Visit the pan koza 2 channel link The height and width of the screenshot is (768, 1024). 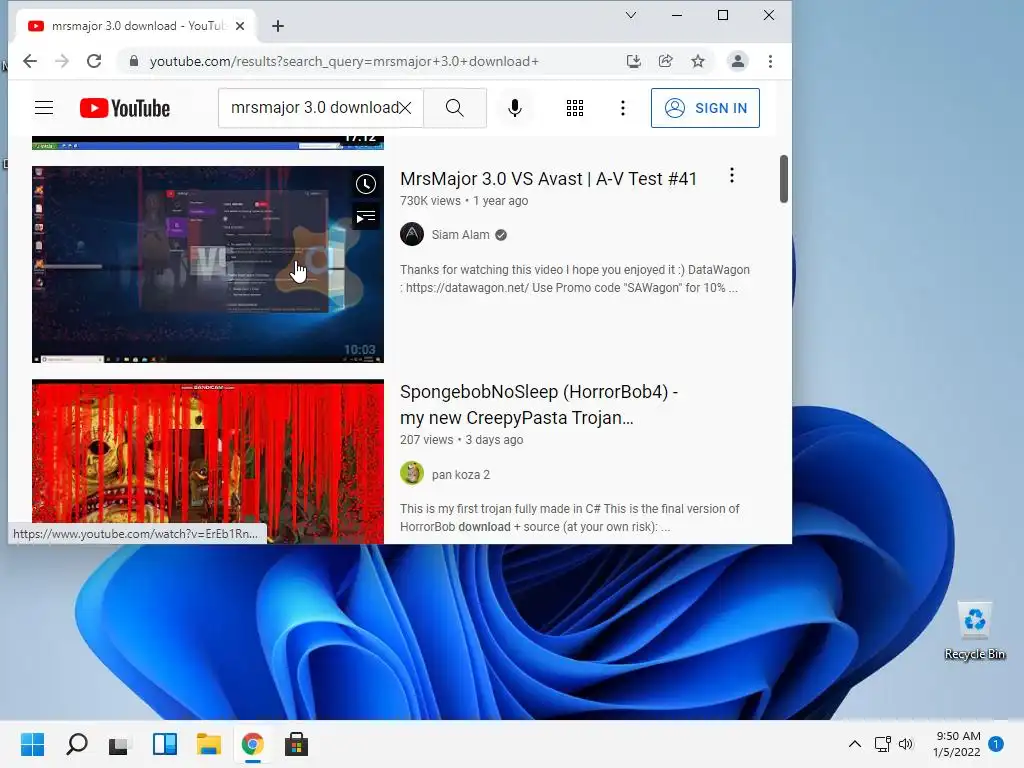460,475
